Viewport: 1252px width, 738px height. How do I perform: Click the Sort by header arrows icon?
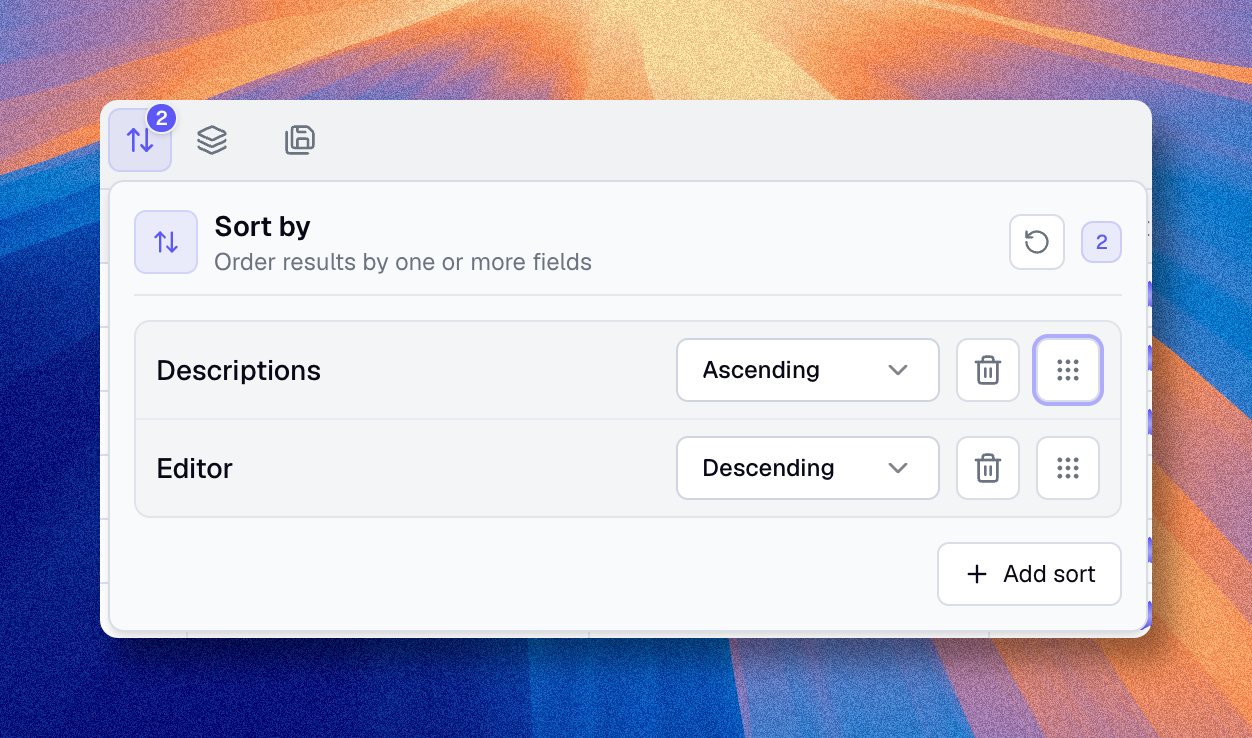click(x=166, y=242)
